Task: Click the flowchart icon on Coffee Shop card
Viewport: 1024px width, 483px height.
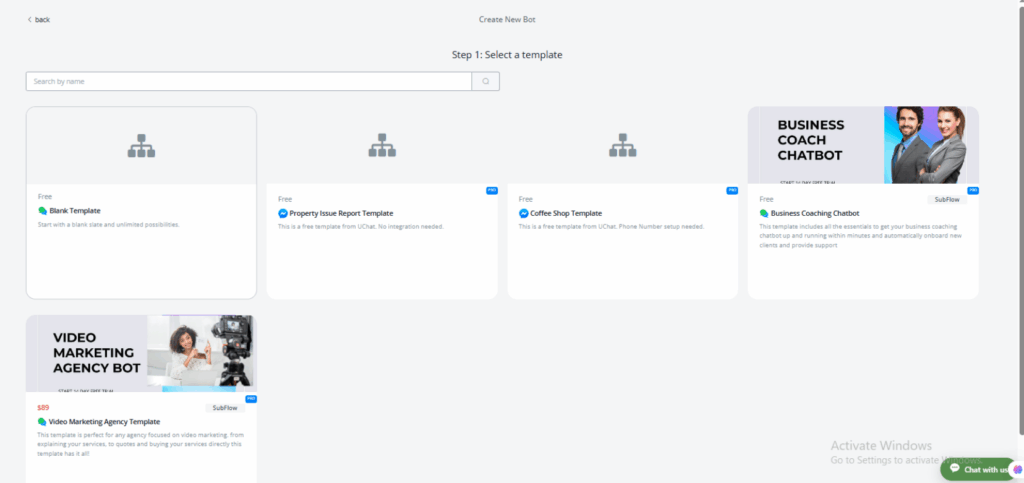Action: click(x=622, y=146)
